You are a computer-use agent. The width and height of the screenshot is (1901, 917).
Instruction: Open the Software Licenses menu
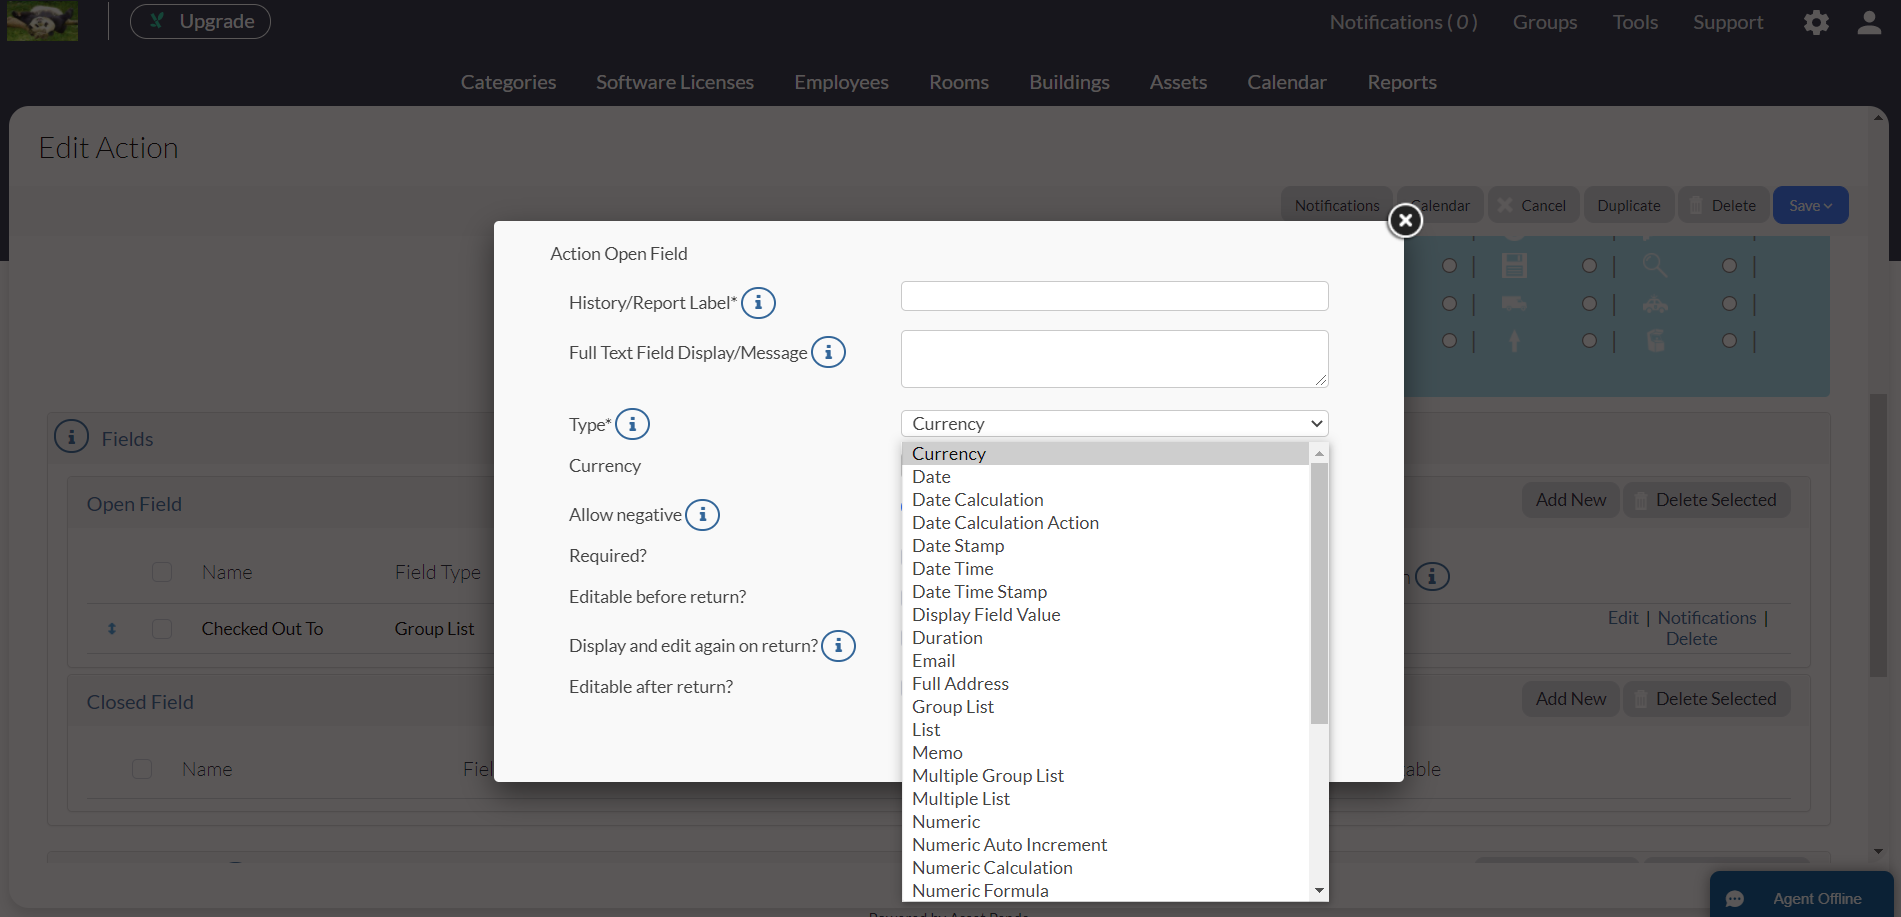675,82
